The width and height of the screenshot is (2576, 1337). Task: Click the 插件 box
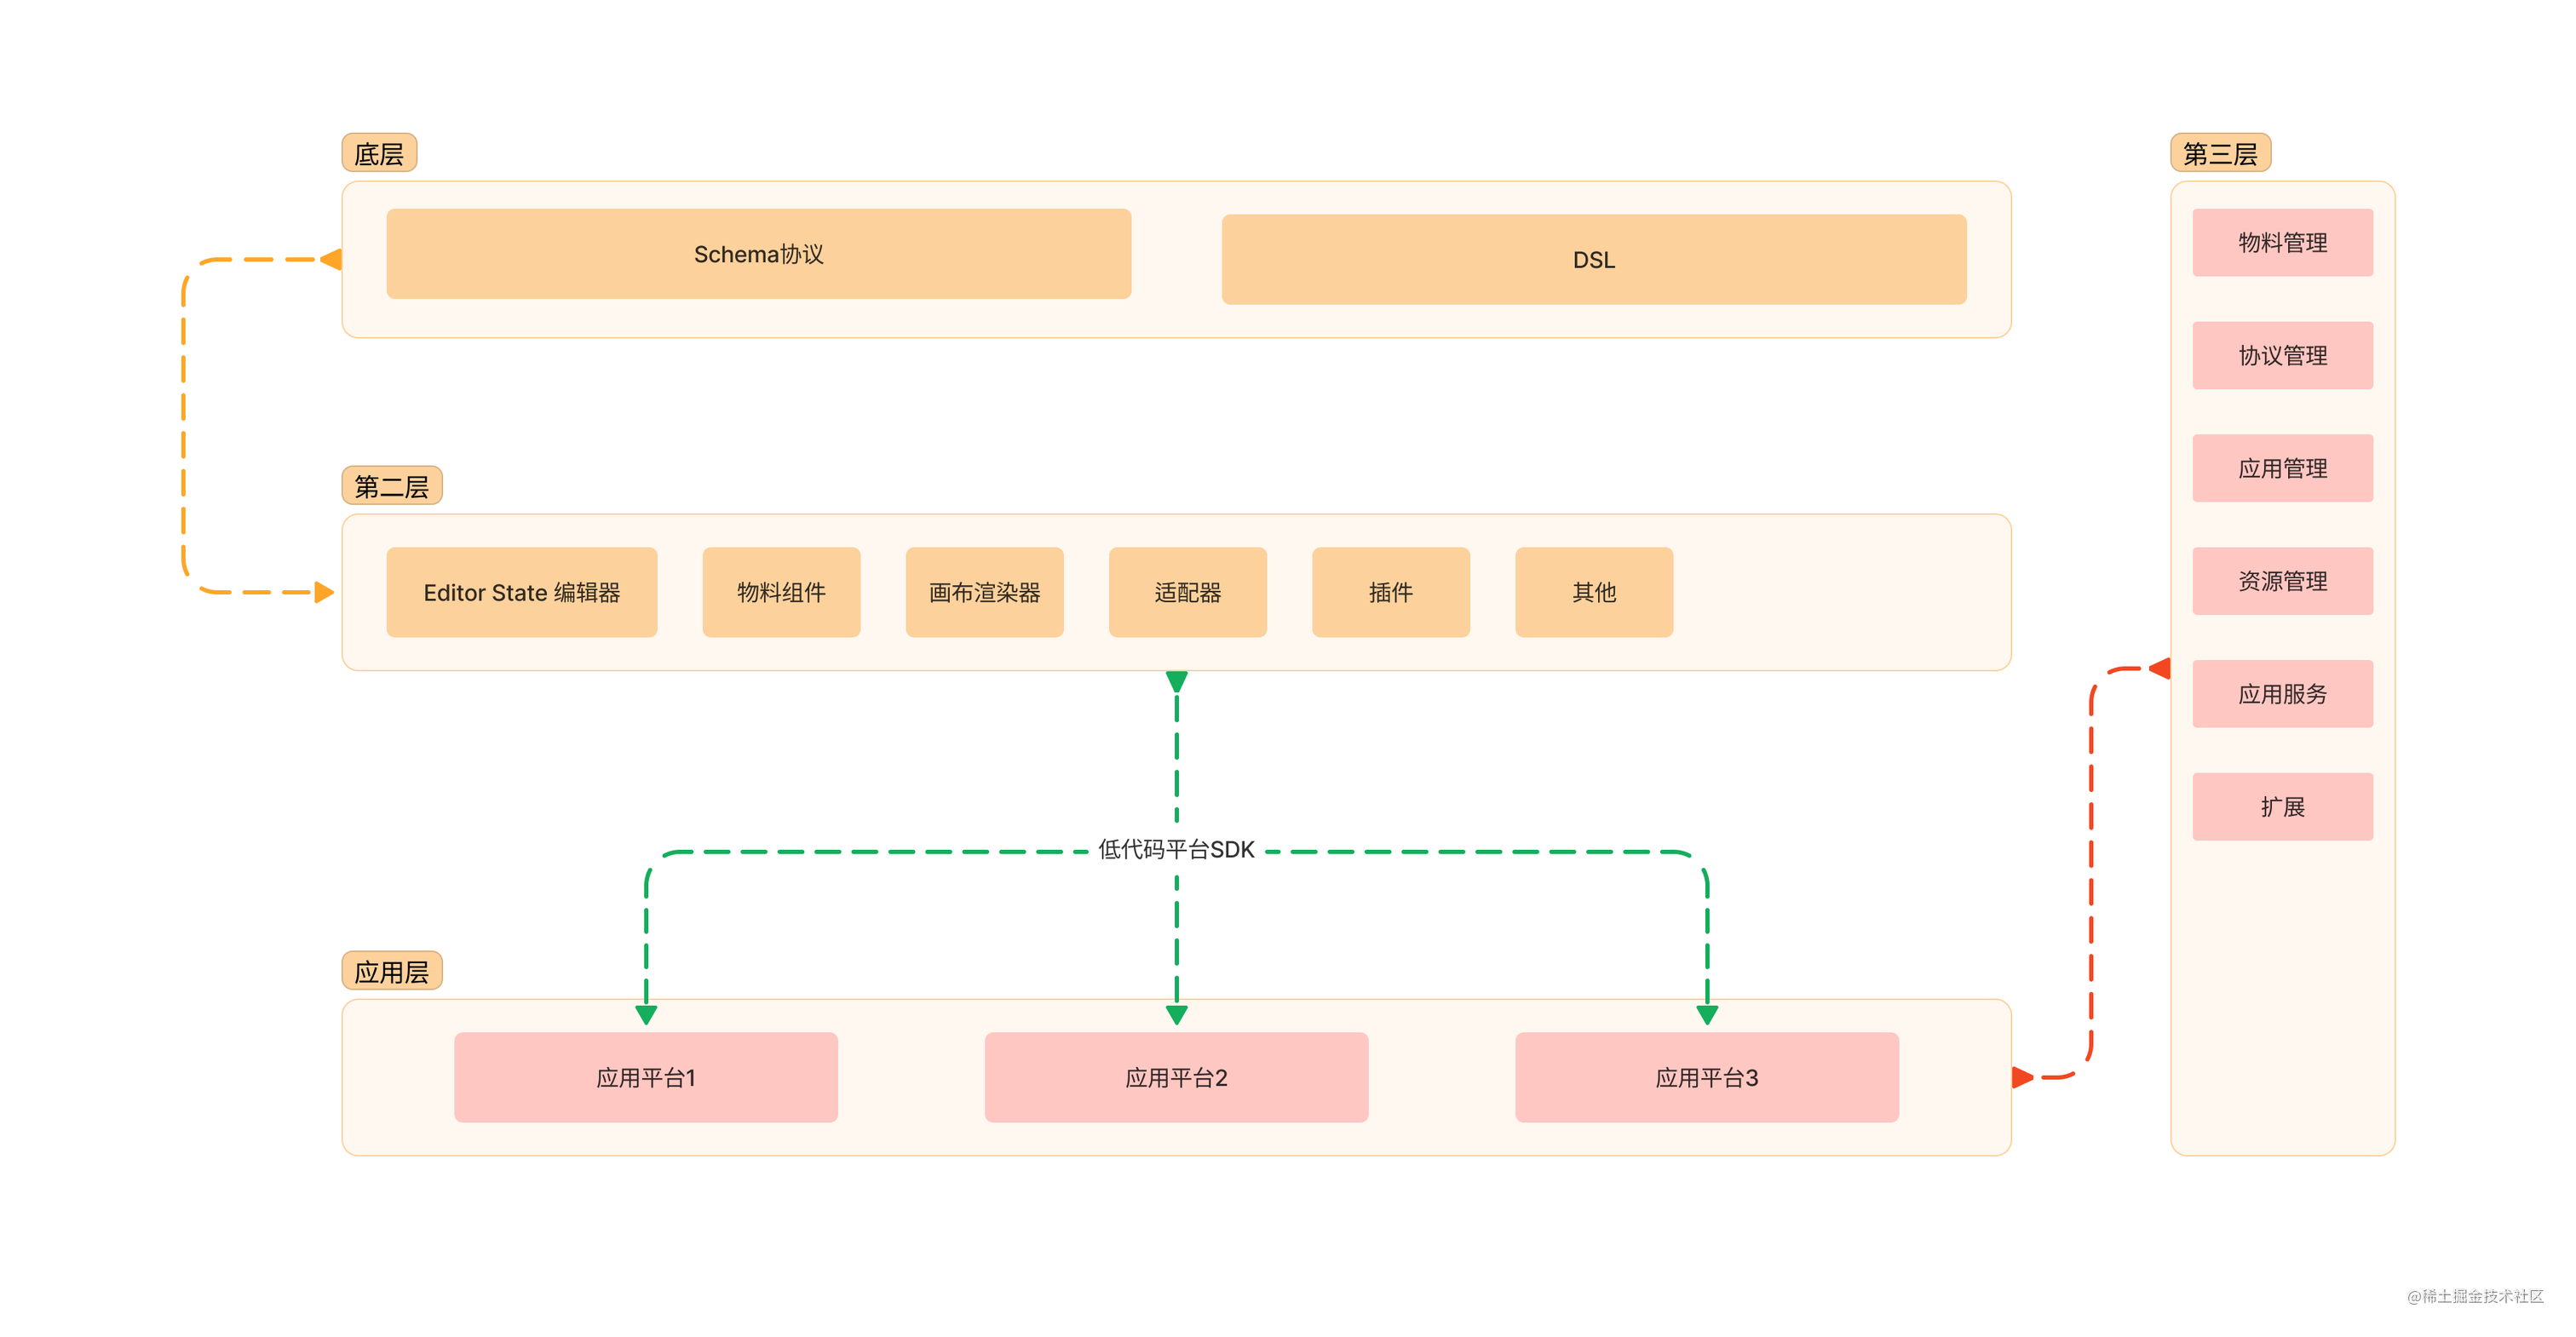[x=1390, y=592]
